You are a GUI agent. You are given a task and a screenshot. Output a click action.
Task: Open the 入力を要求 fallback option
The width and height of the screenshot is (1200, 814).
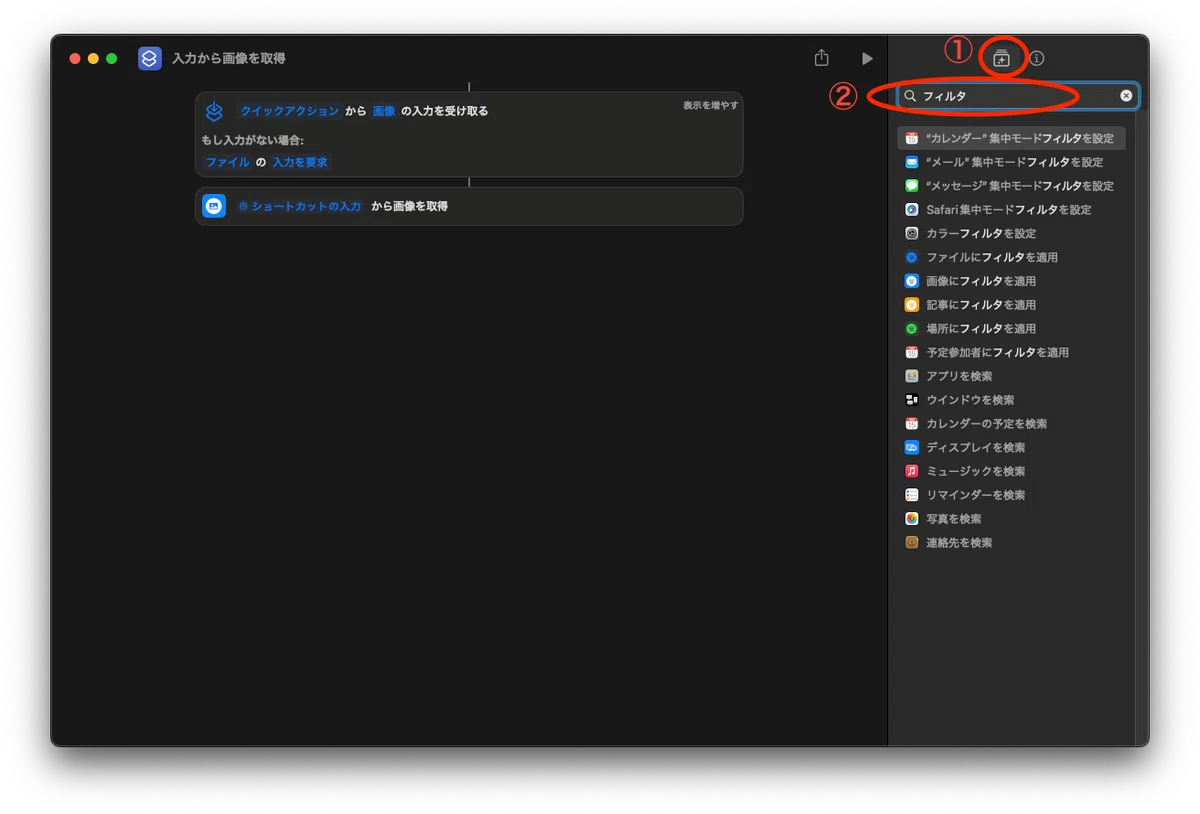coord(300,162)
